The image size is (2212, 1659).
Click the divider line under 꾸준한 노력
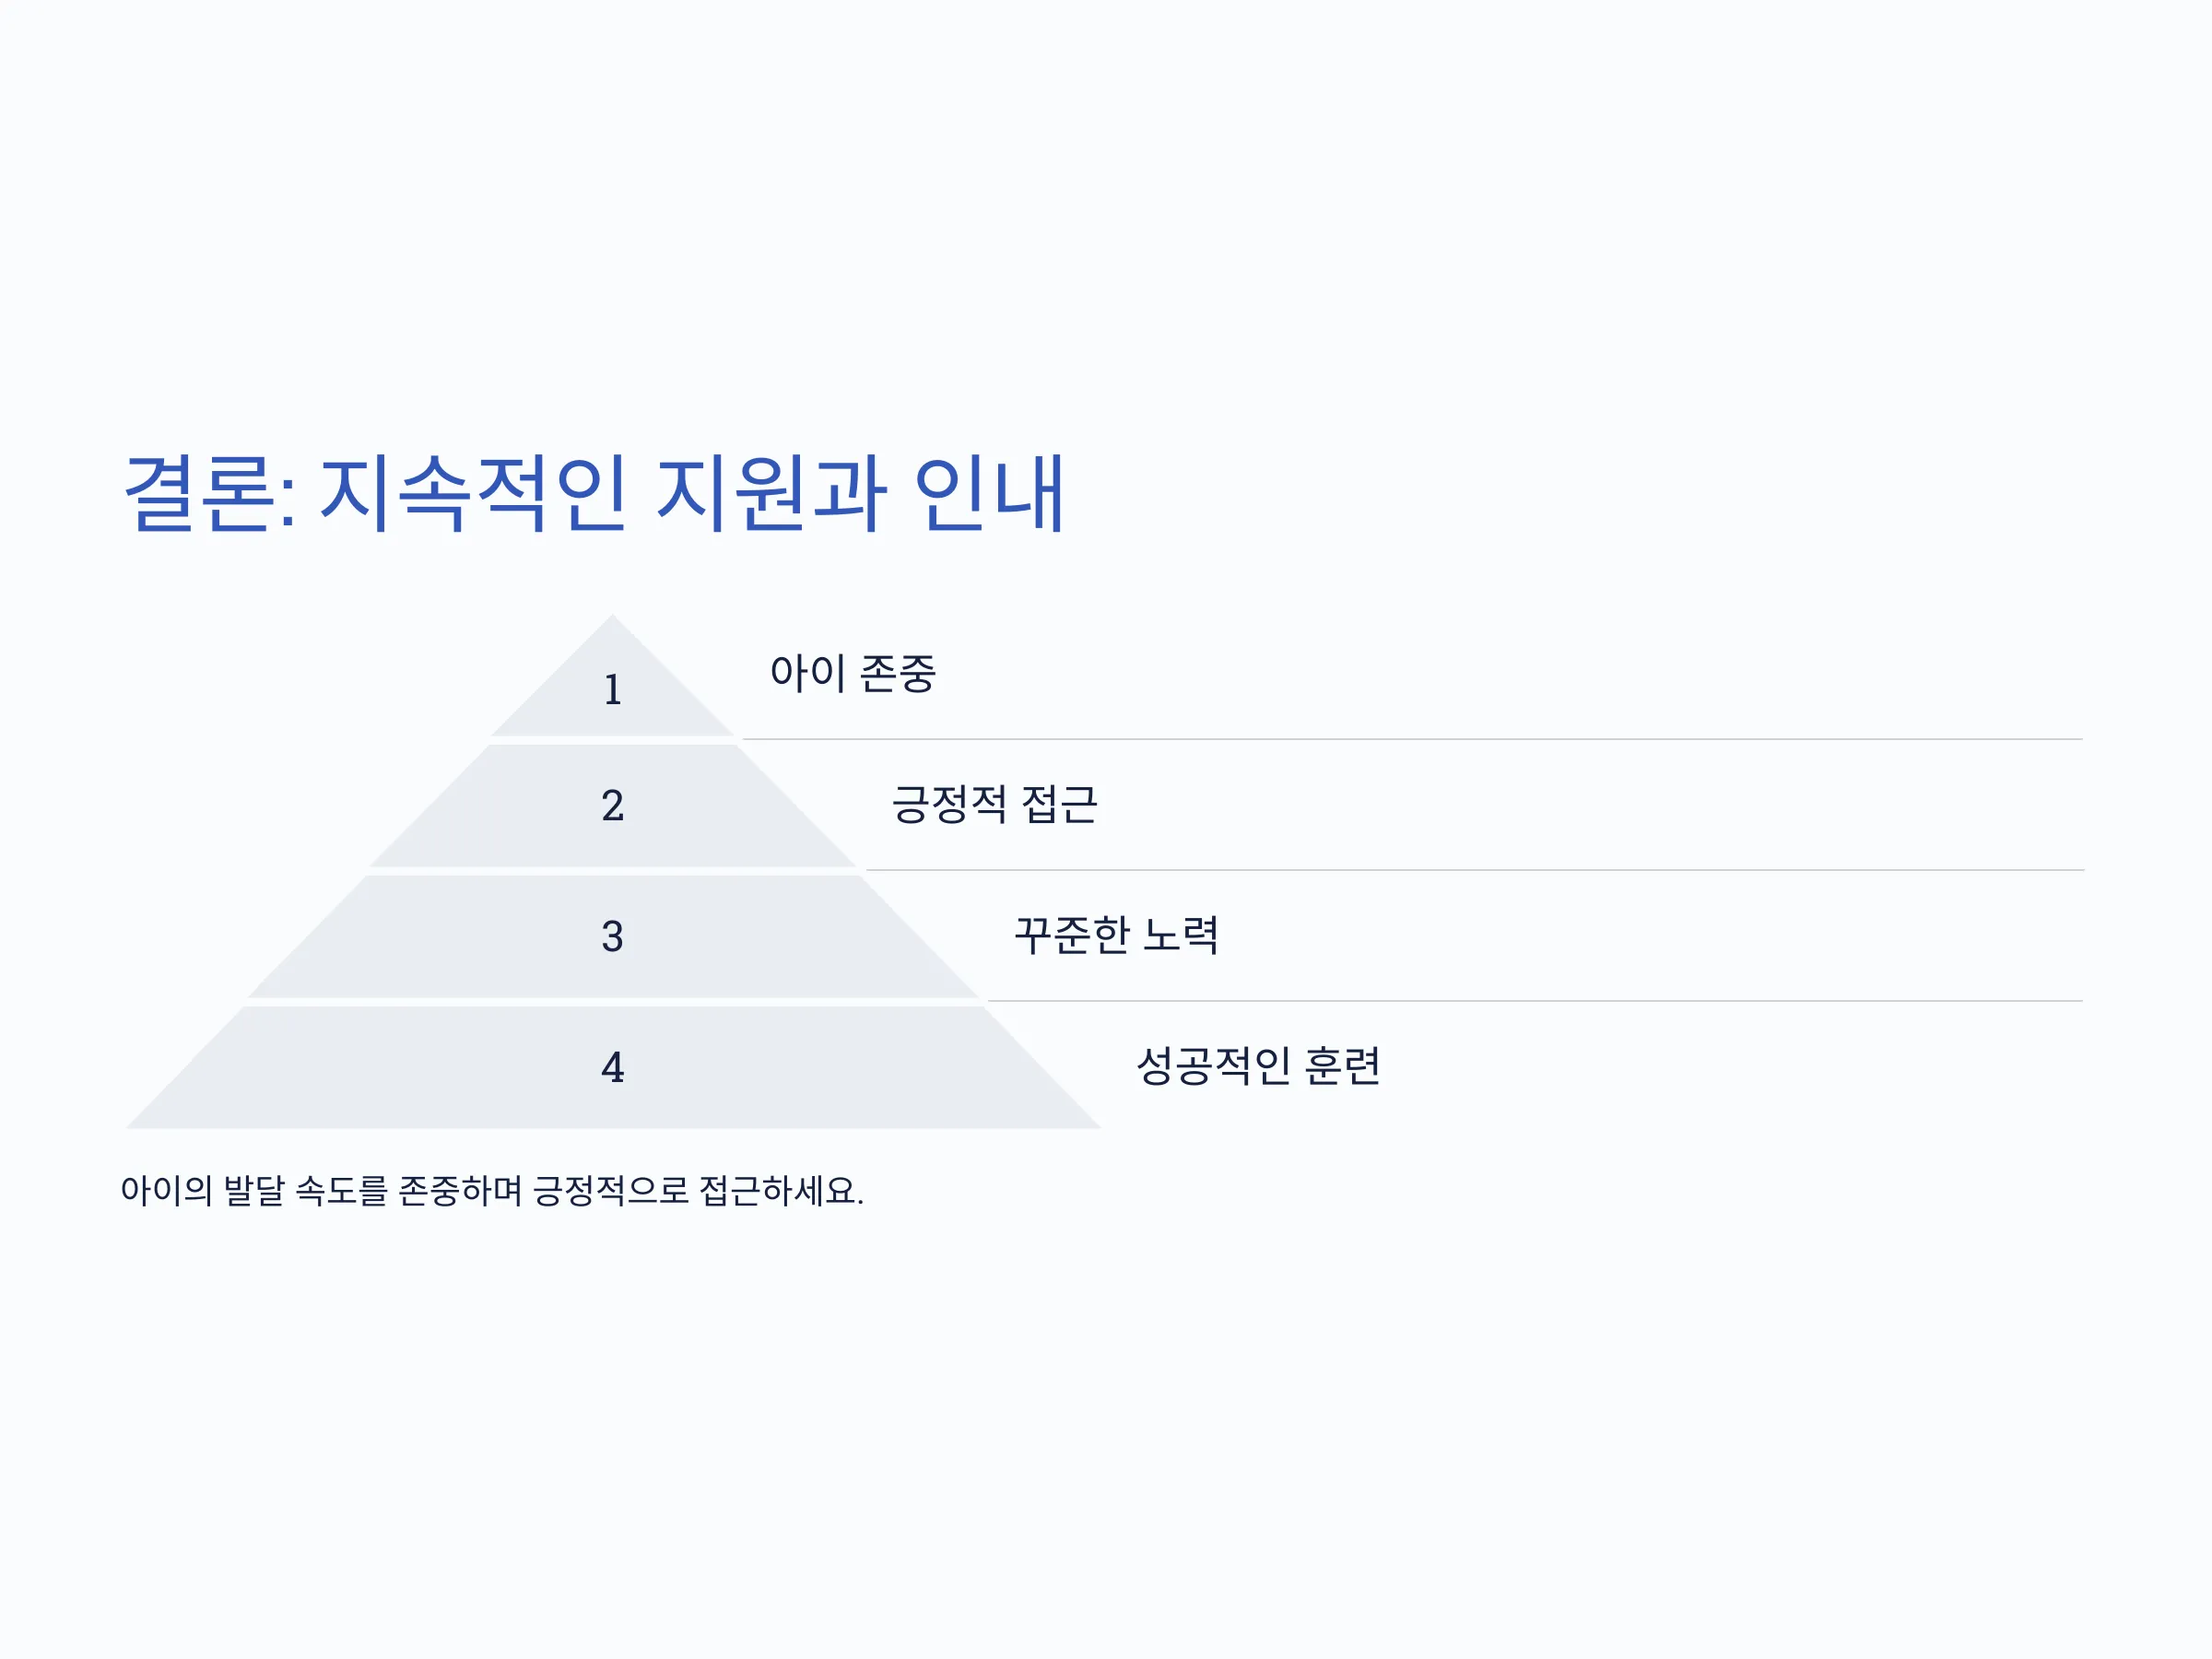click(x=1535, y=1001)
